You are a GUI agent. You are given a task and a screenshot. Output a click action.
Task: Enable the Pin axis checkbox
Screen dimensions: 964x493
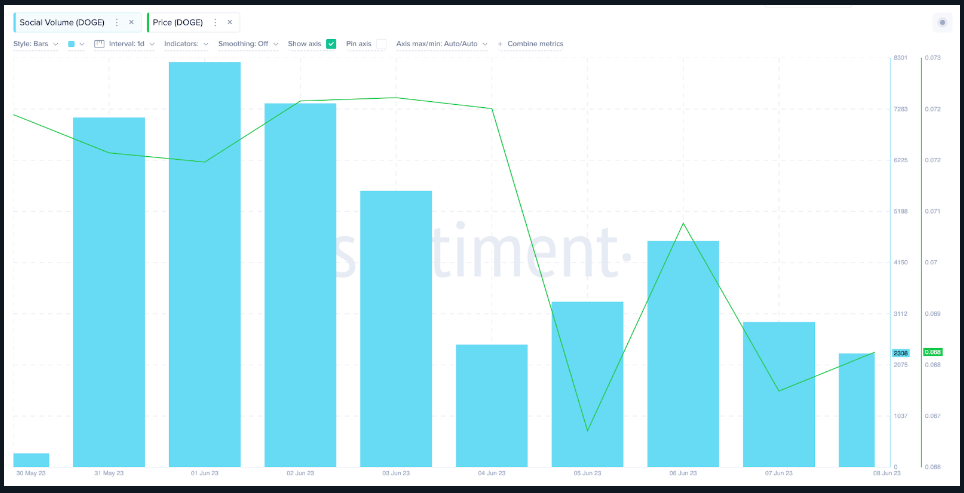(x=381, y=44)
